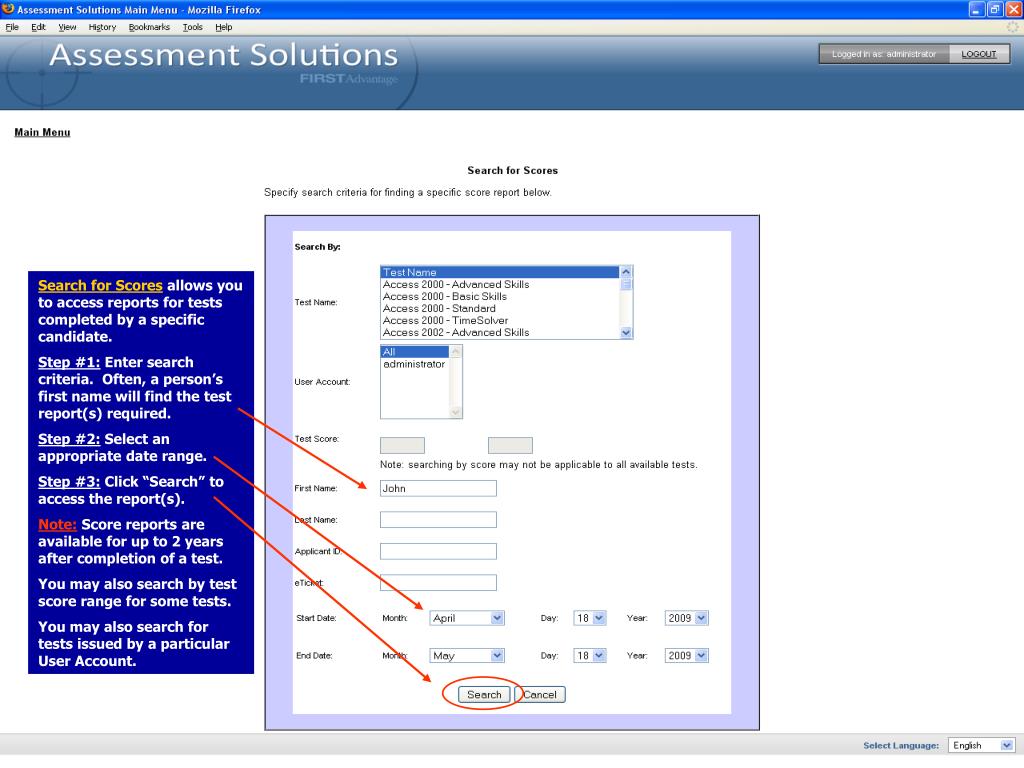The height and width of the screenshot is (768, 1024).
Task: Open the End Date Year dropdown
Action: (x=686, y=656)
